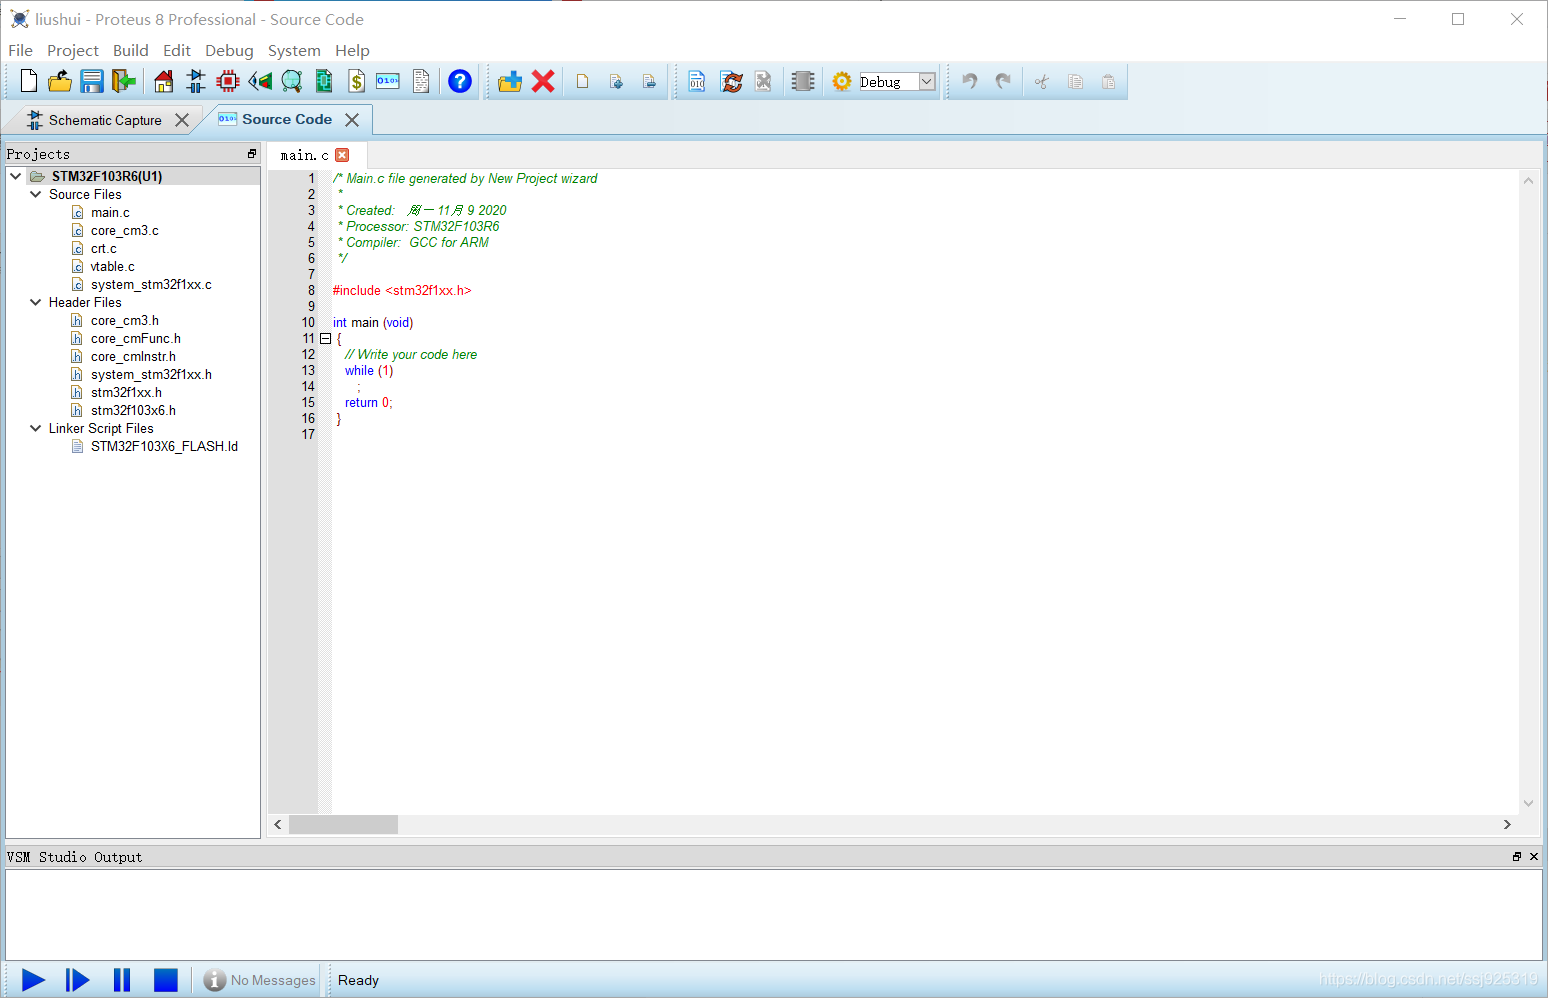This screenshot has width=1548, height=998.
Task: Open System menu
Action: [x=294, y=50]
